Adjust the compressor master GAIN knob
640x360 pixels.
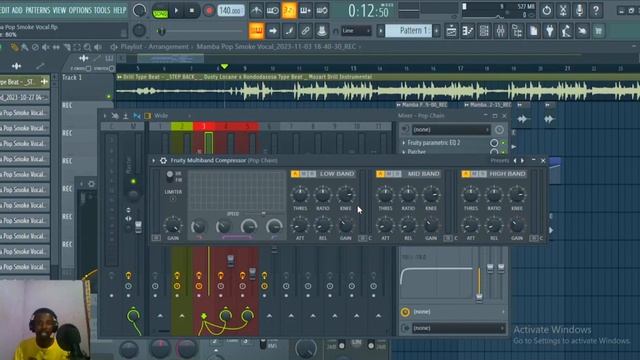click(173, 225)
